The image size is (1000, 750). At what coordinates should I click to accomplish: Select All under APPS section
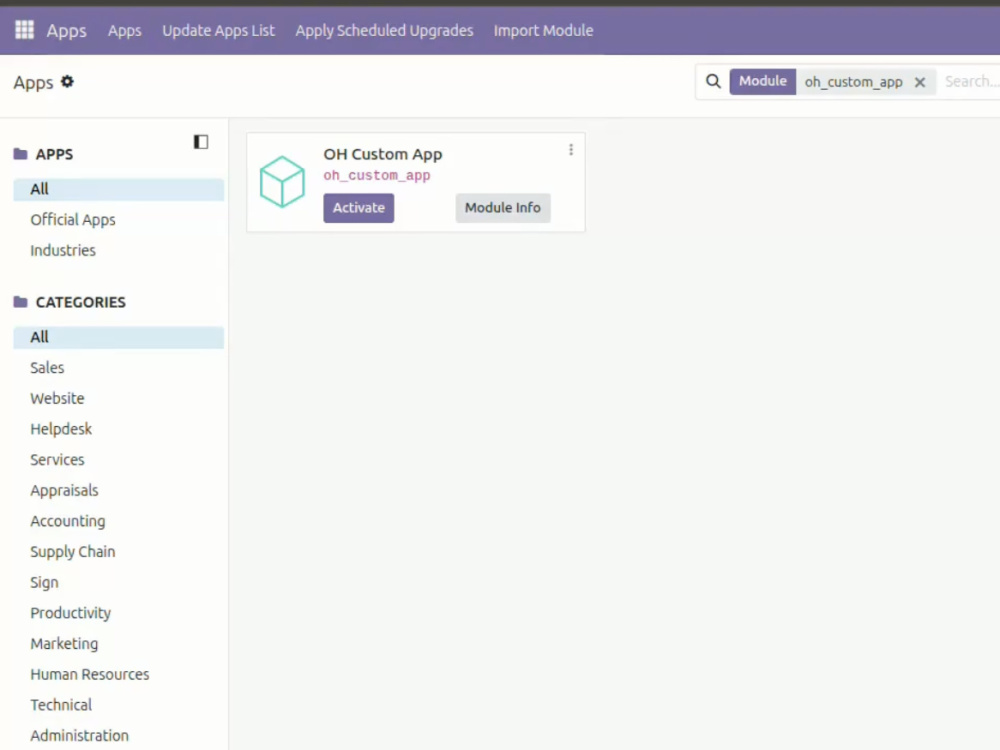click(119, 189)
